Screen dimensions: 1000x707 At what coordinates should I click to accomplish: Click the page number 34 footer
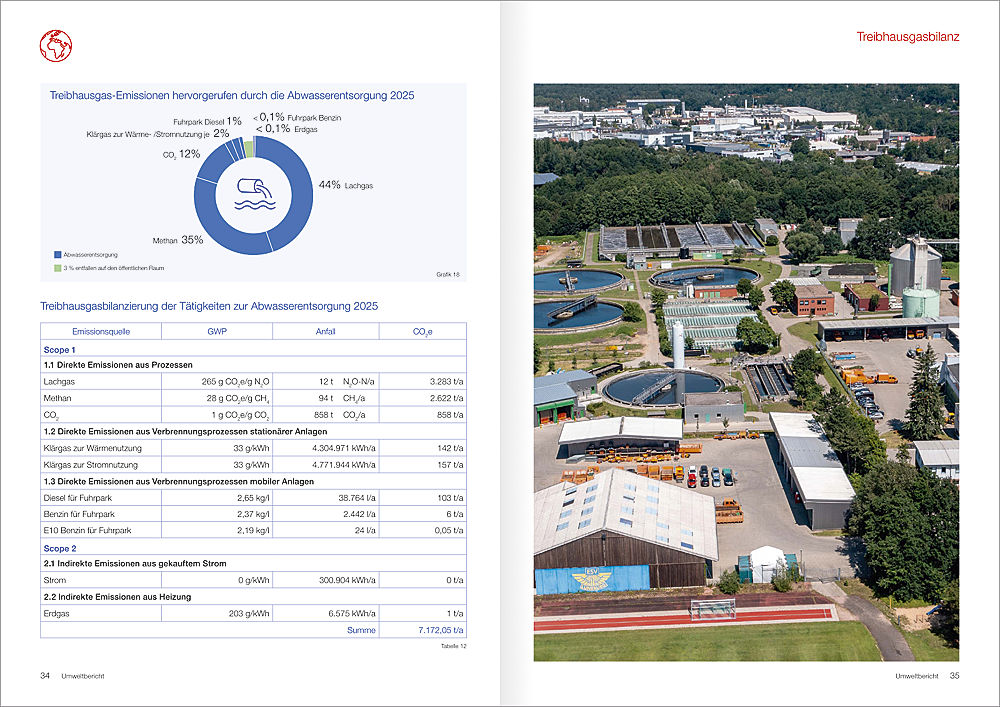click(x=45, y=676)
